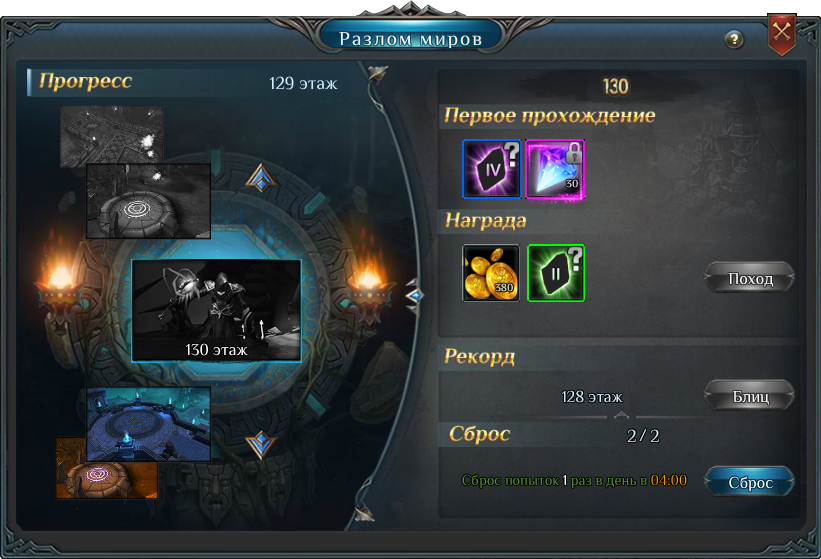Click the purple IV shard reward icon
The width and height of the screenshot is (821, 559).
pos(492,169)
